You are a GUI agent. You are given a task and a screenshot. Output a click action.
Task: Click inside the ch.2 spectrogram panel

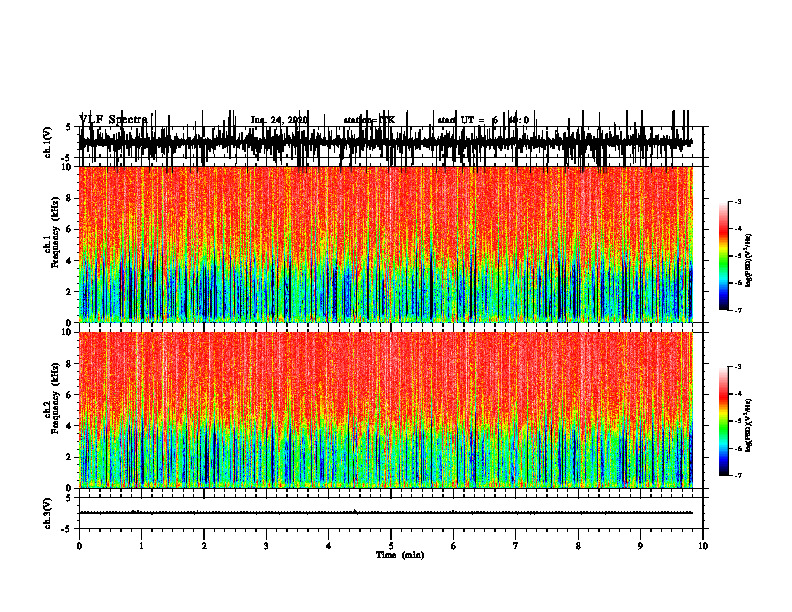coord(385,410)
